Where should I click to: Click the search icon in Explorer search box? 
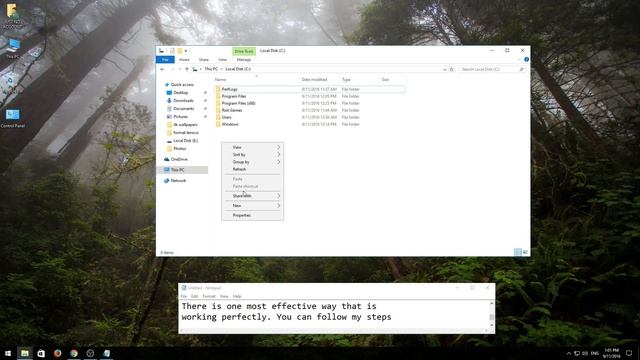(521, 69)
